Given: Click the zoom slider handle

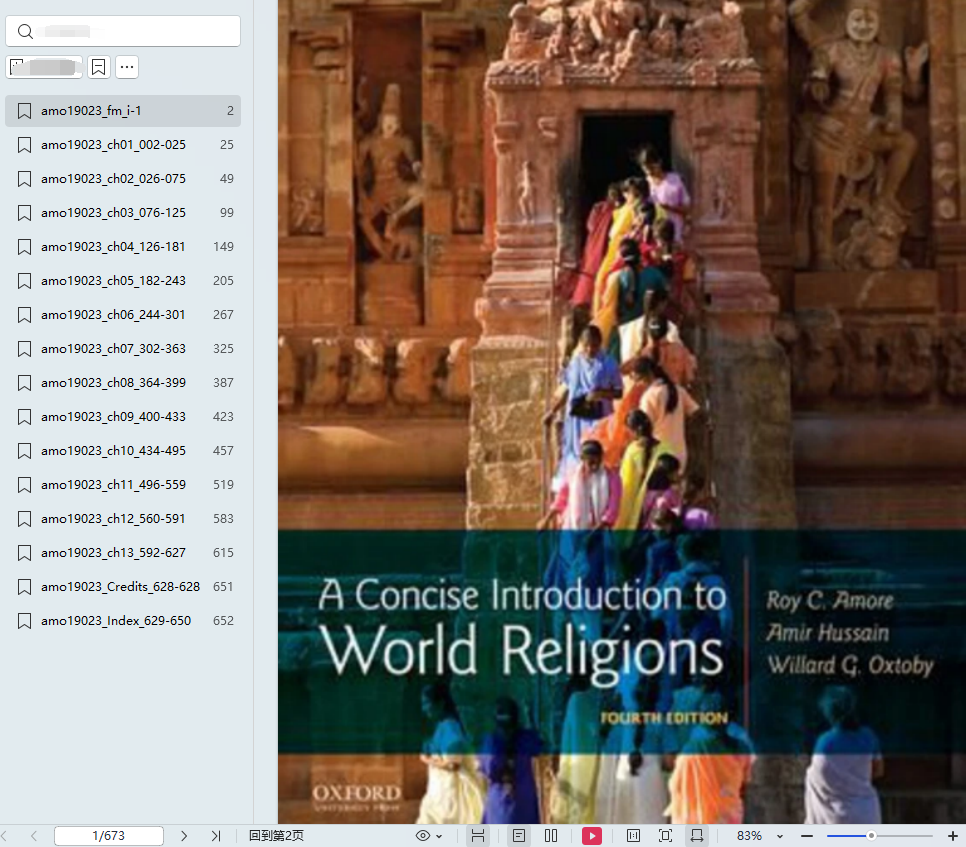Looking at the screenshot, I should click(871, 836).
